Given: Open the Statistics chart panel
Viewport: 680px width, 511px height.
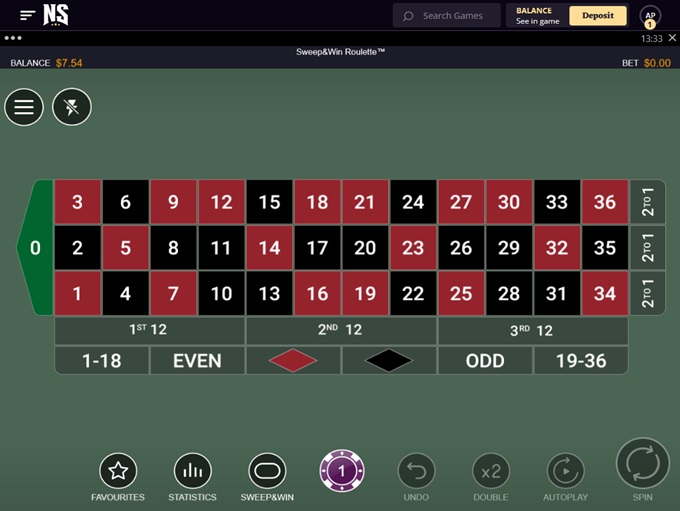Looking at the screenshot, I should [x=193, y=471].
